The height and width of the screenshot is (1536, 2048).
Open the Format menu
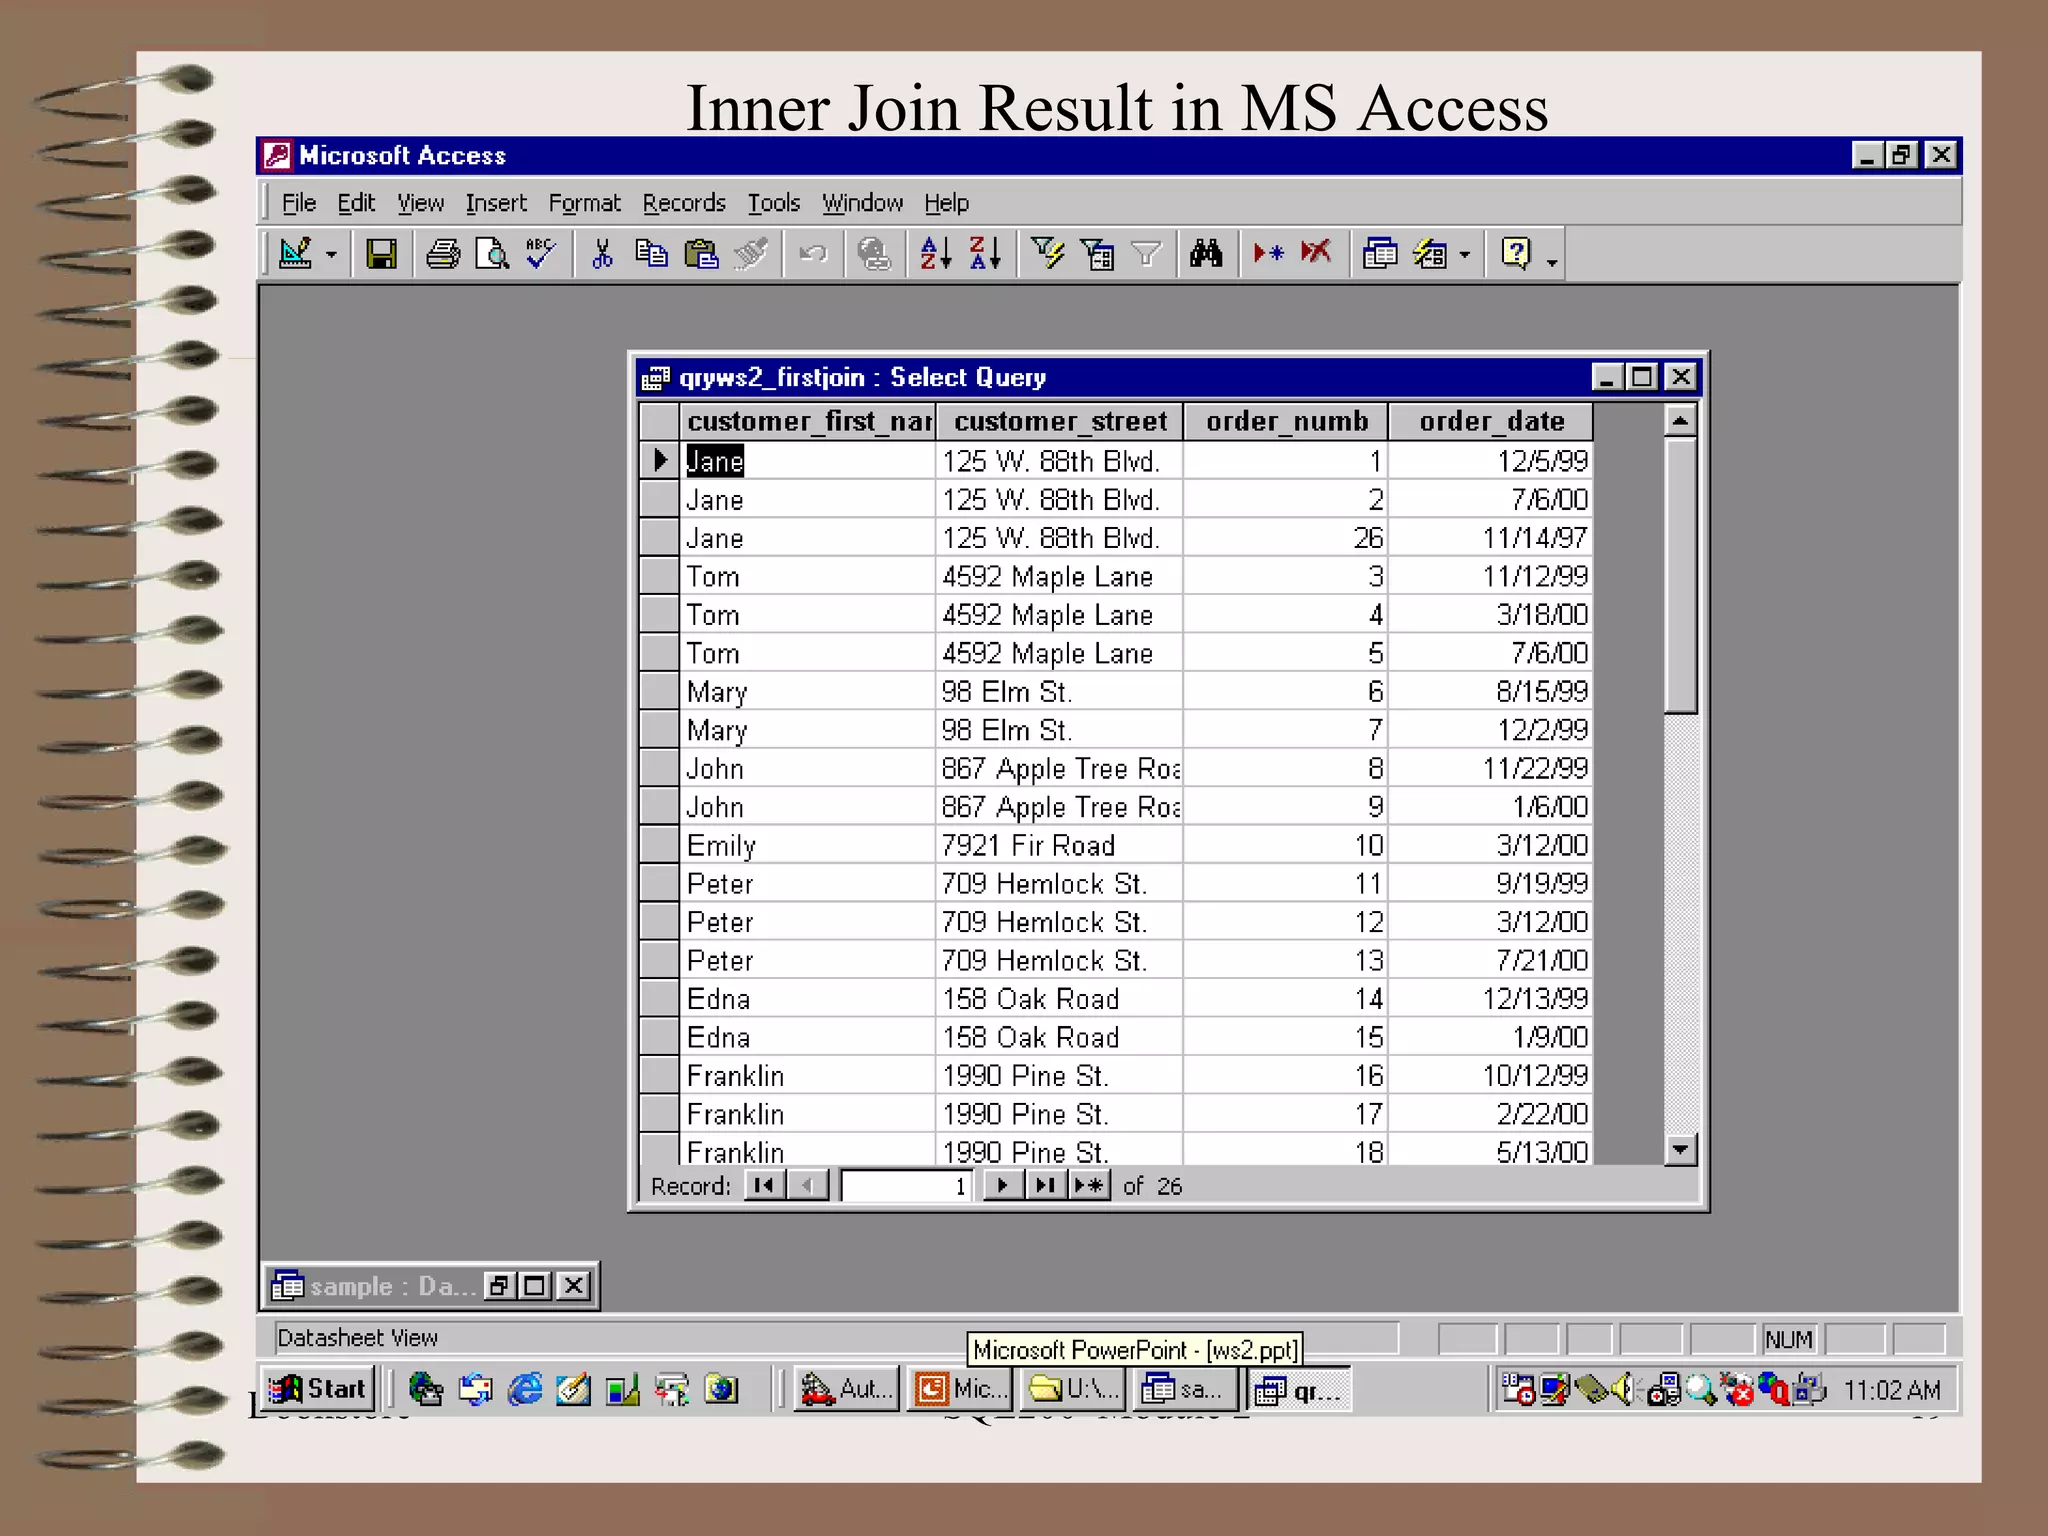coord(584,203)
